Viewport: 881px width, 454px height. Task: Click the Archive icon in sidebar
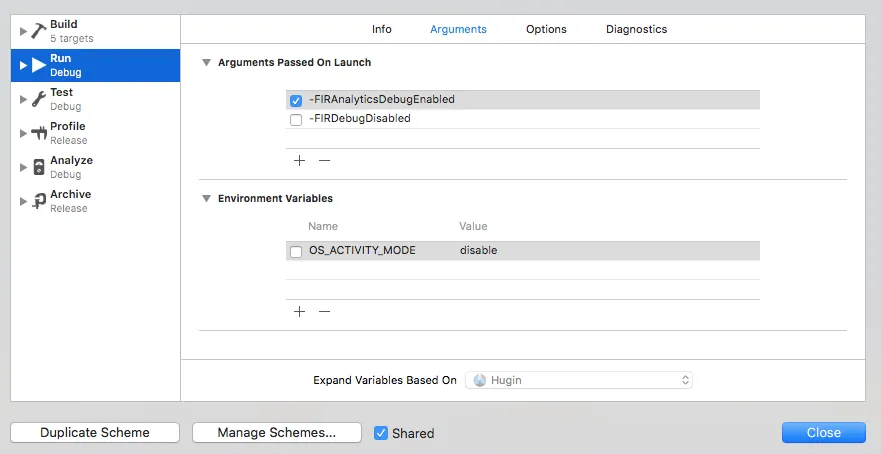(x=38, y=201)
